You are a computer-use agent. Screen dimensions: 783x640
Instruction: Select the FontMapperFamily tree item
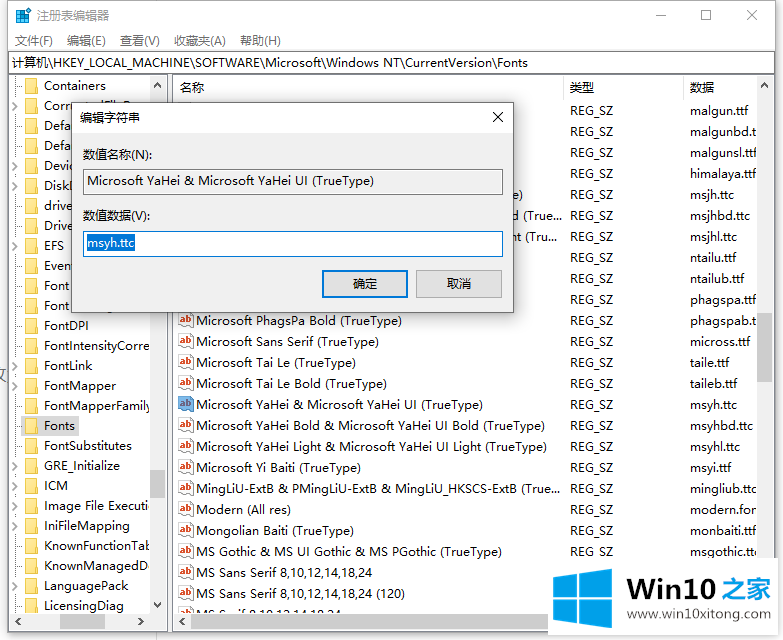[96, 405]
